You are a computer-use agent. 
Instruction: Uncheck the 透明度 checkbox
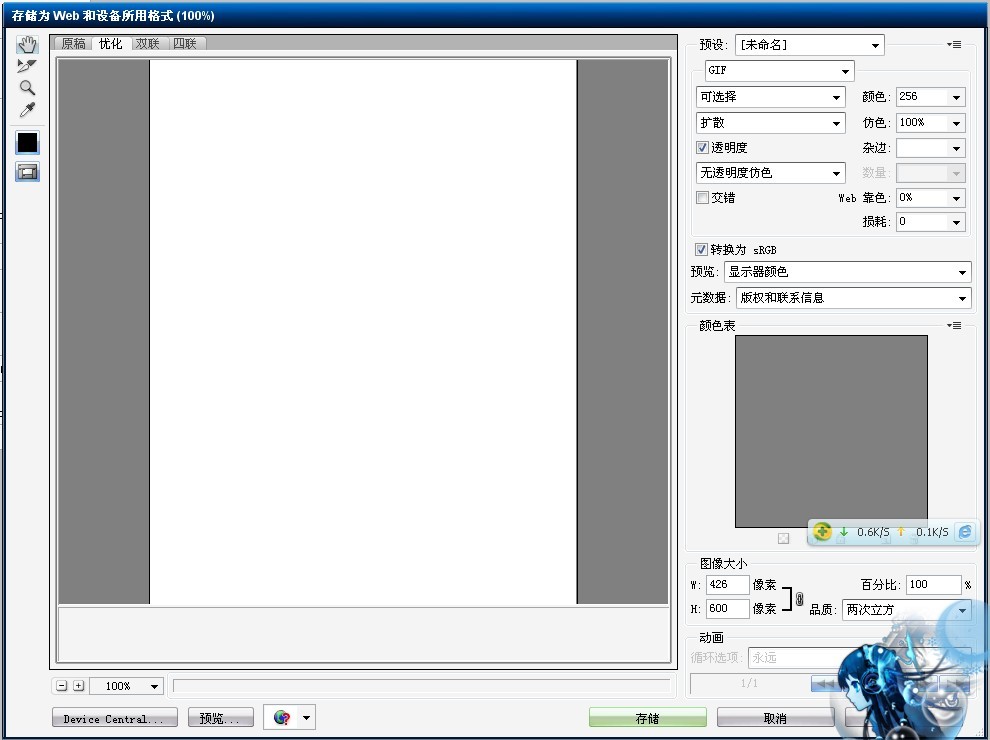point(702,147)
